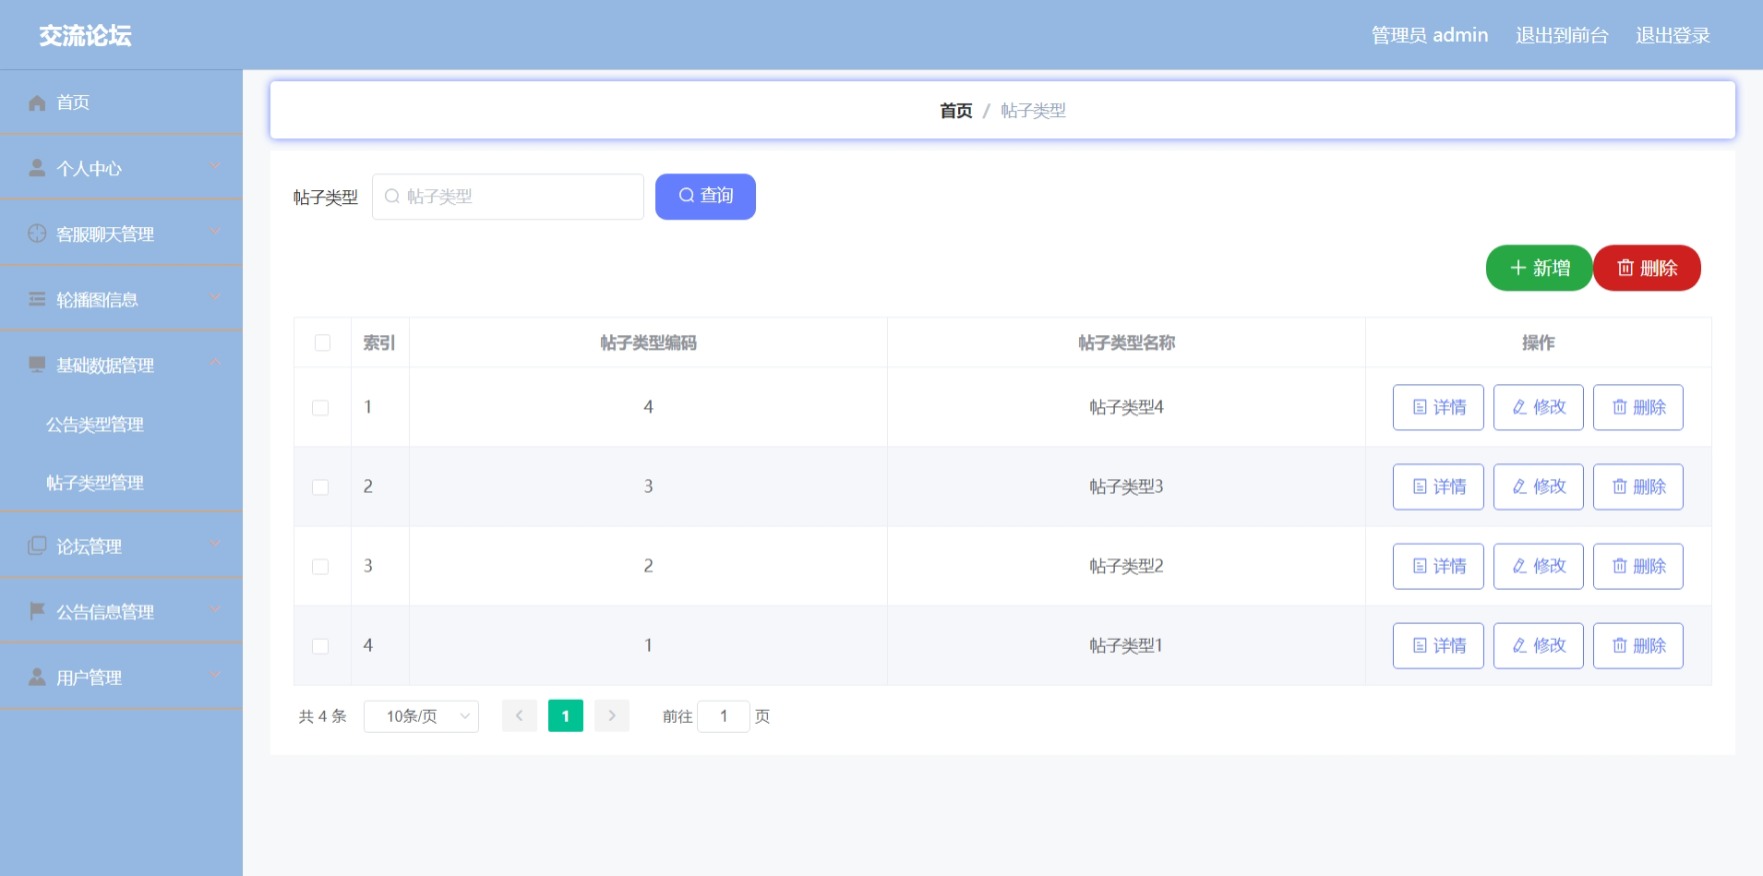Check the box for the 帖子类型1 row
Image resolution: width=1763 pixels, height=876 pixels.
[x=320, y=646]
